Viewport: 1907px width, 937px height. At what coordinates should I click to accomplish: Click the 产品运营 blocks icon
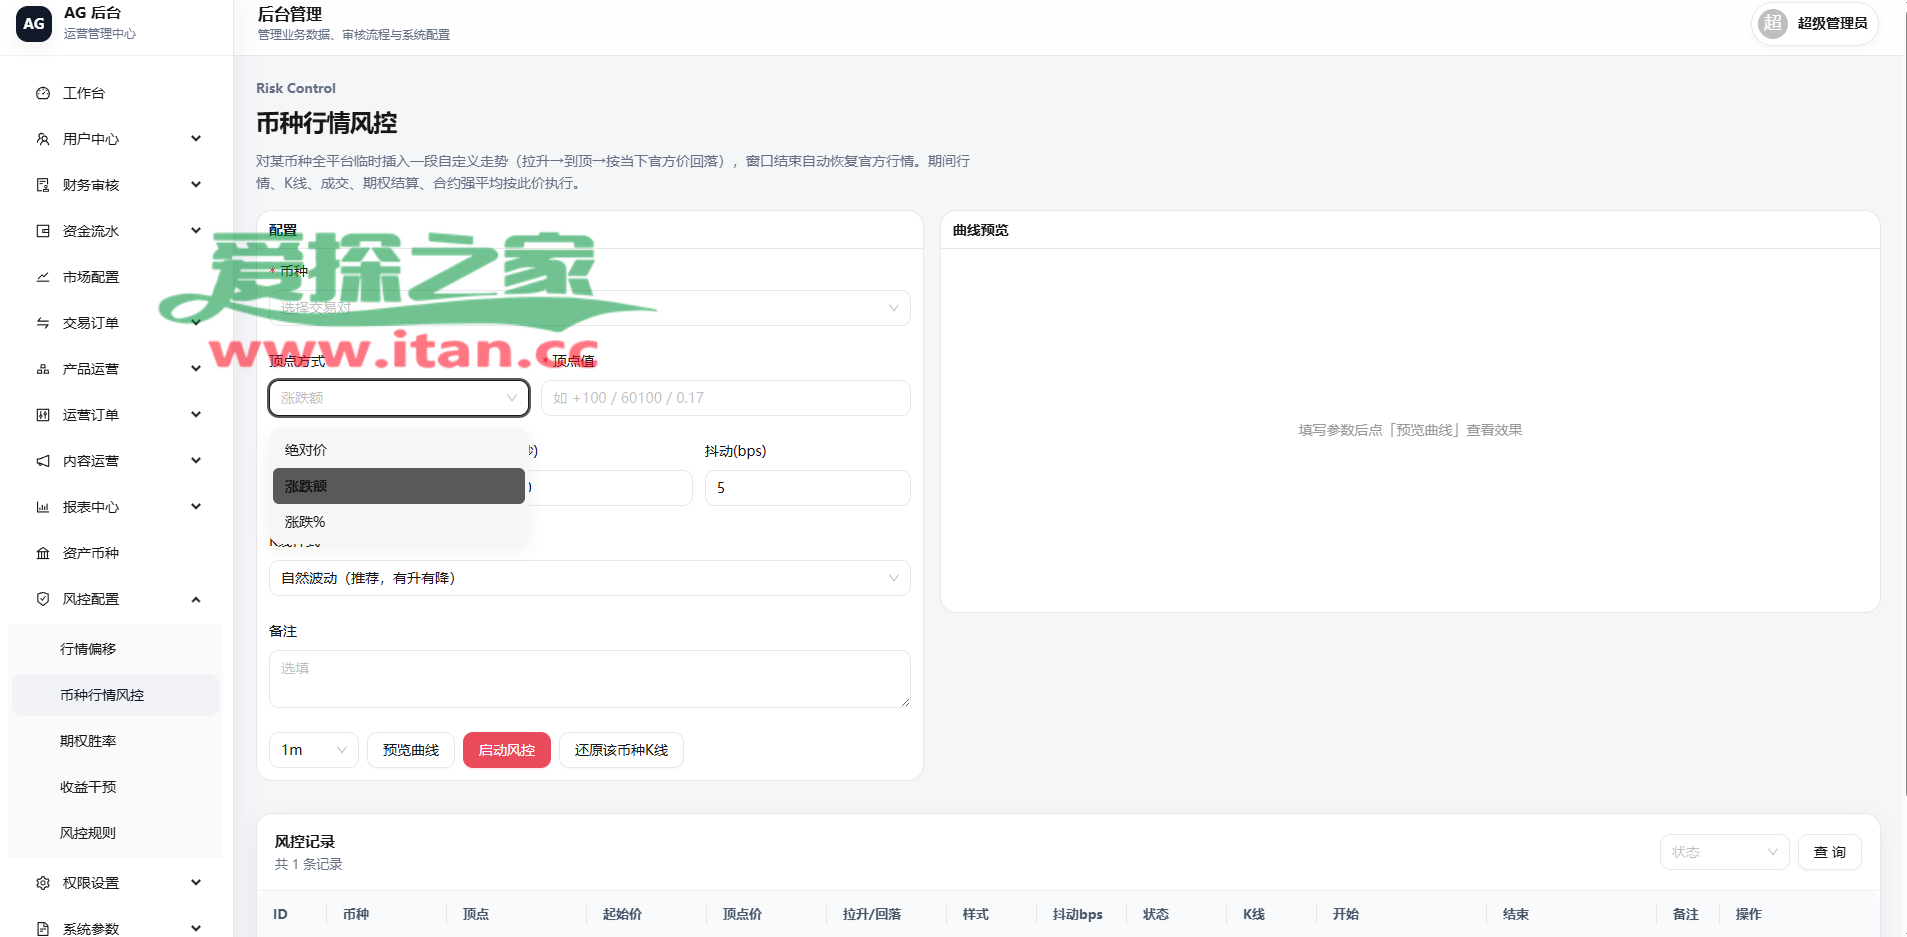43,369
